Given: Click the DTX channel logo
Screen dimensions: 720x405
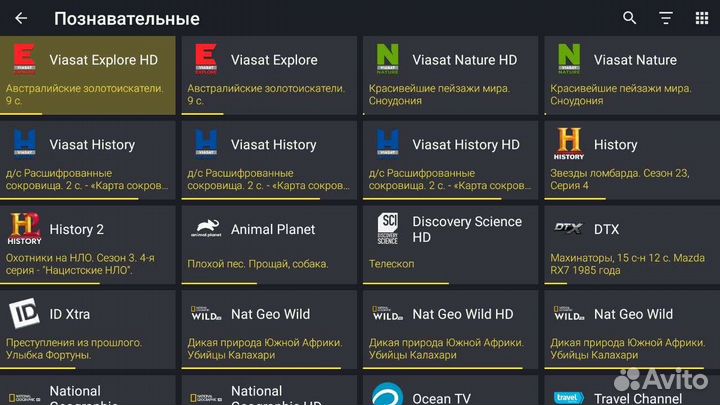Looking at the screenshot, I should [x=568, y=228].
